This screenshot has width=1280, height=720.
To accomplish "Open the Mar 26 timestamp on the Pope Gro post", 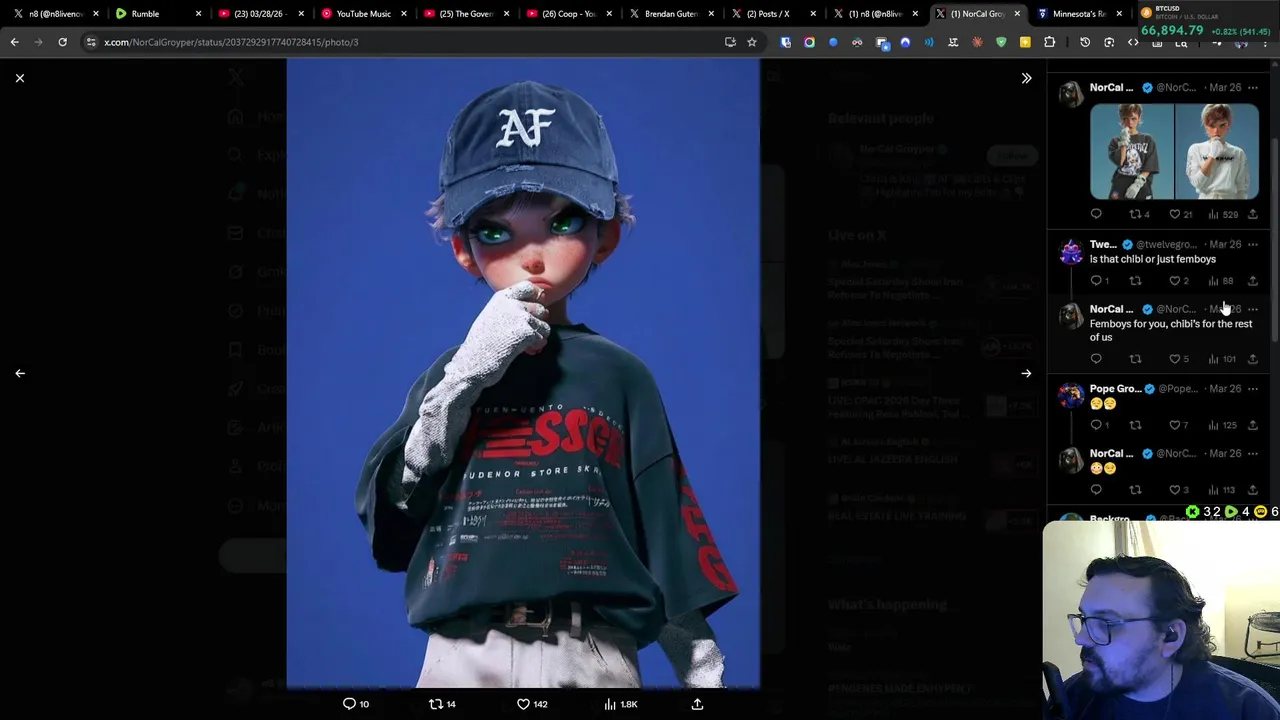I will (x=1225, y=389).
